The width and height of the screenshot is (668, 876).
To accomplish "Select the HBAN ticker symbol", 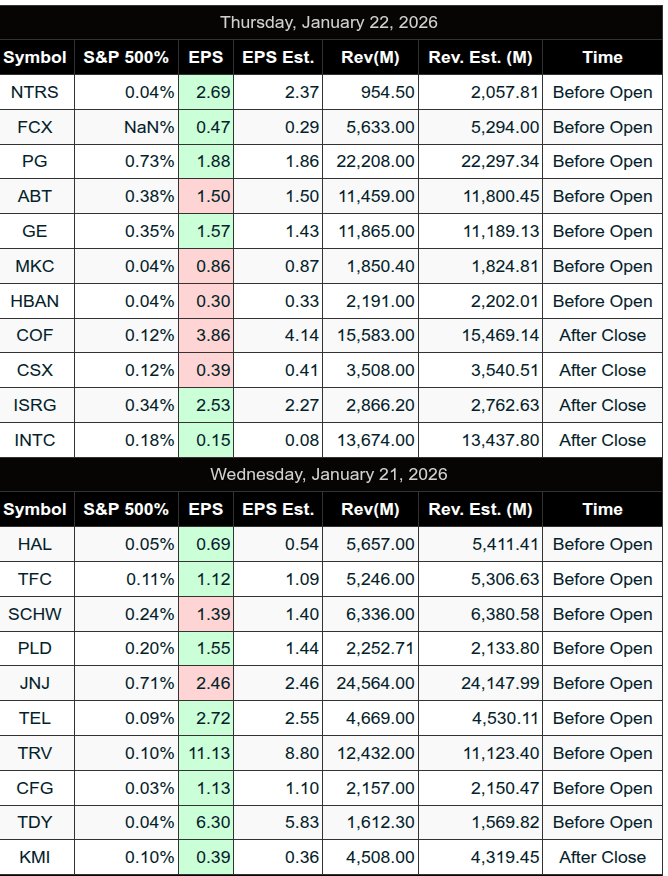I will [35, 301].
